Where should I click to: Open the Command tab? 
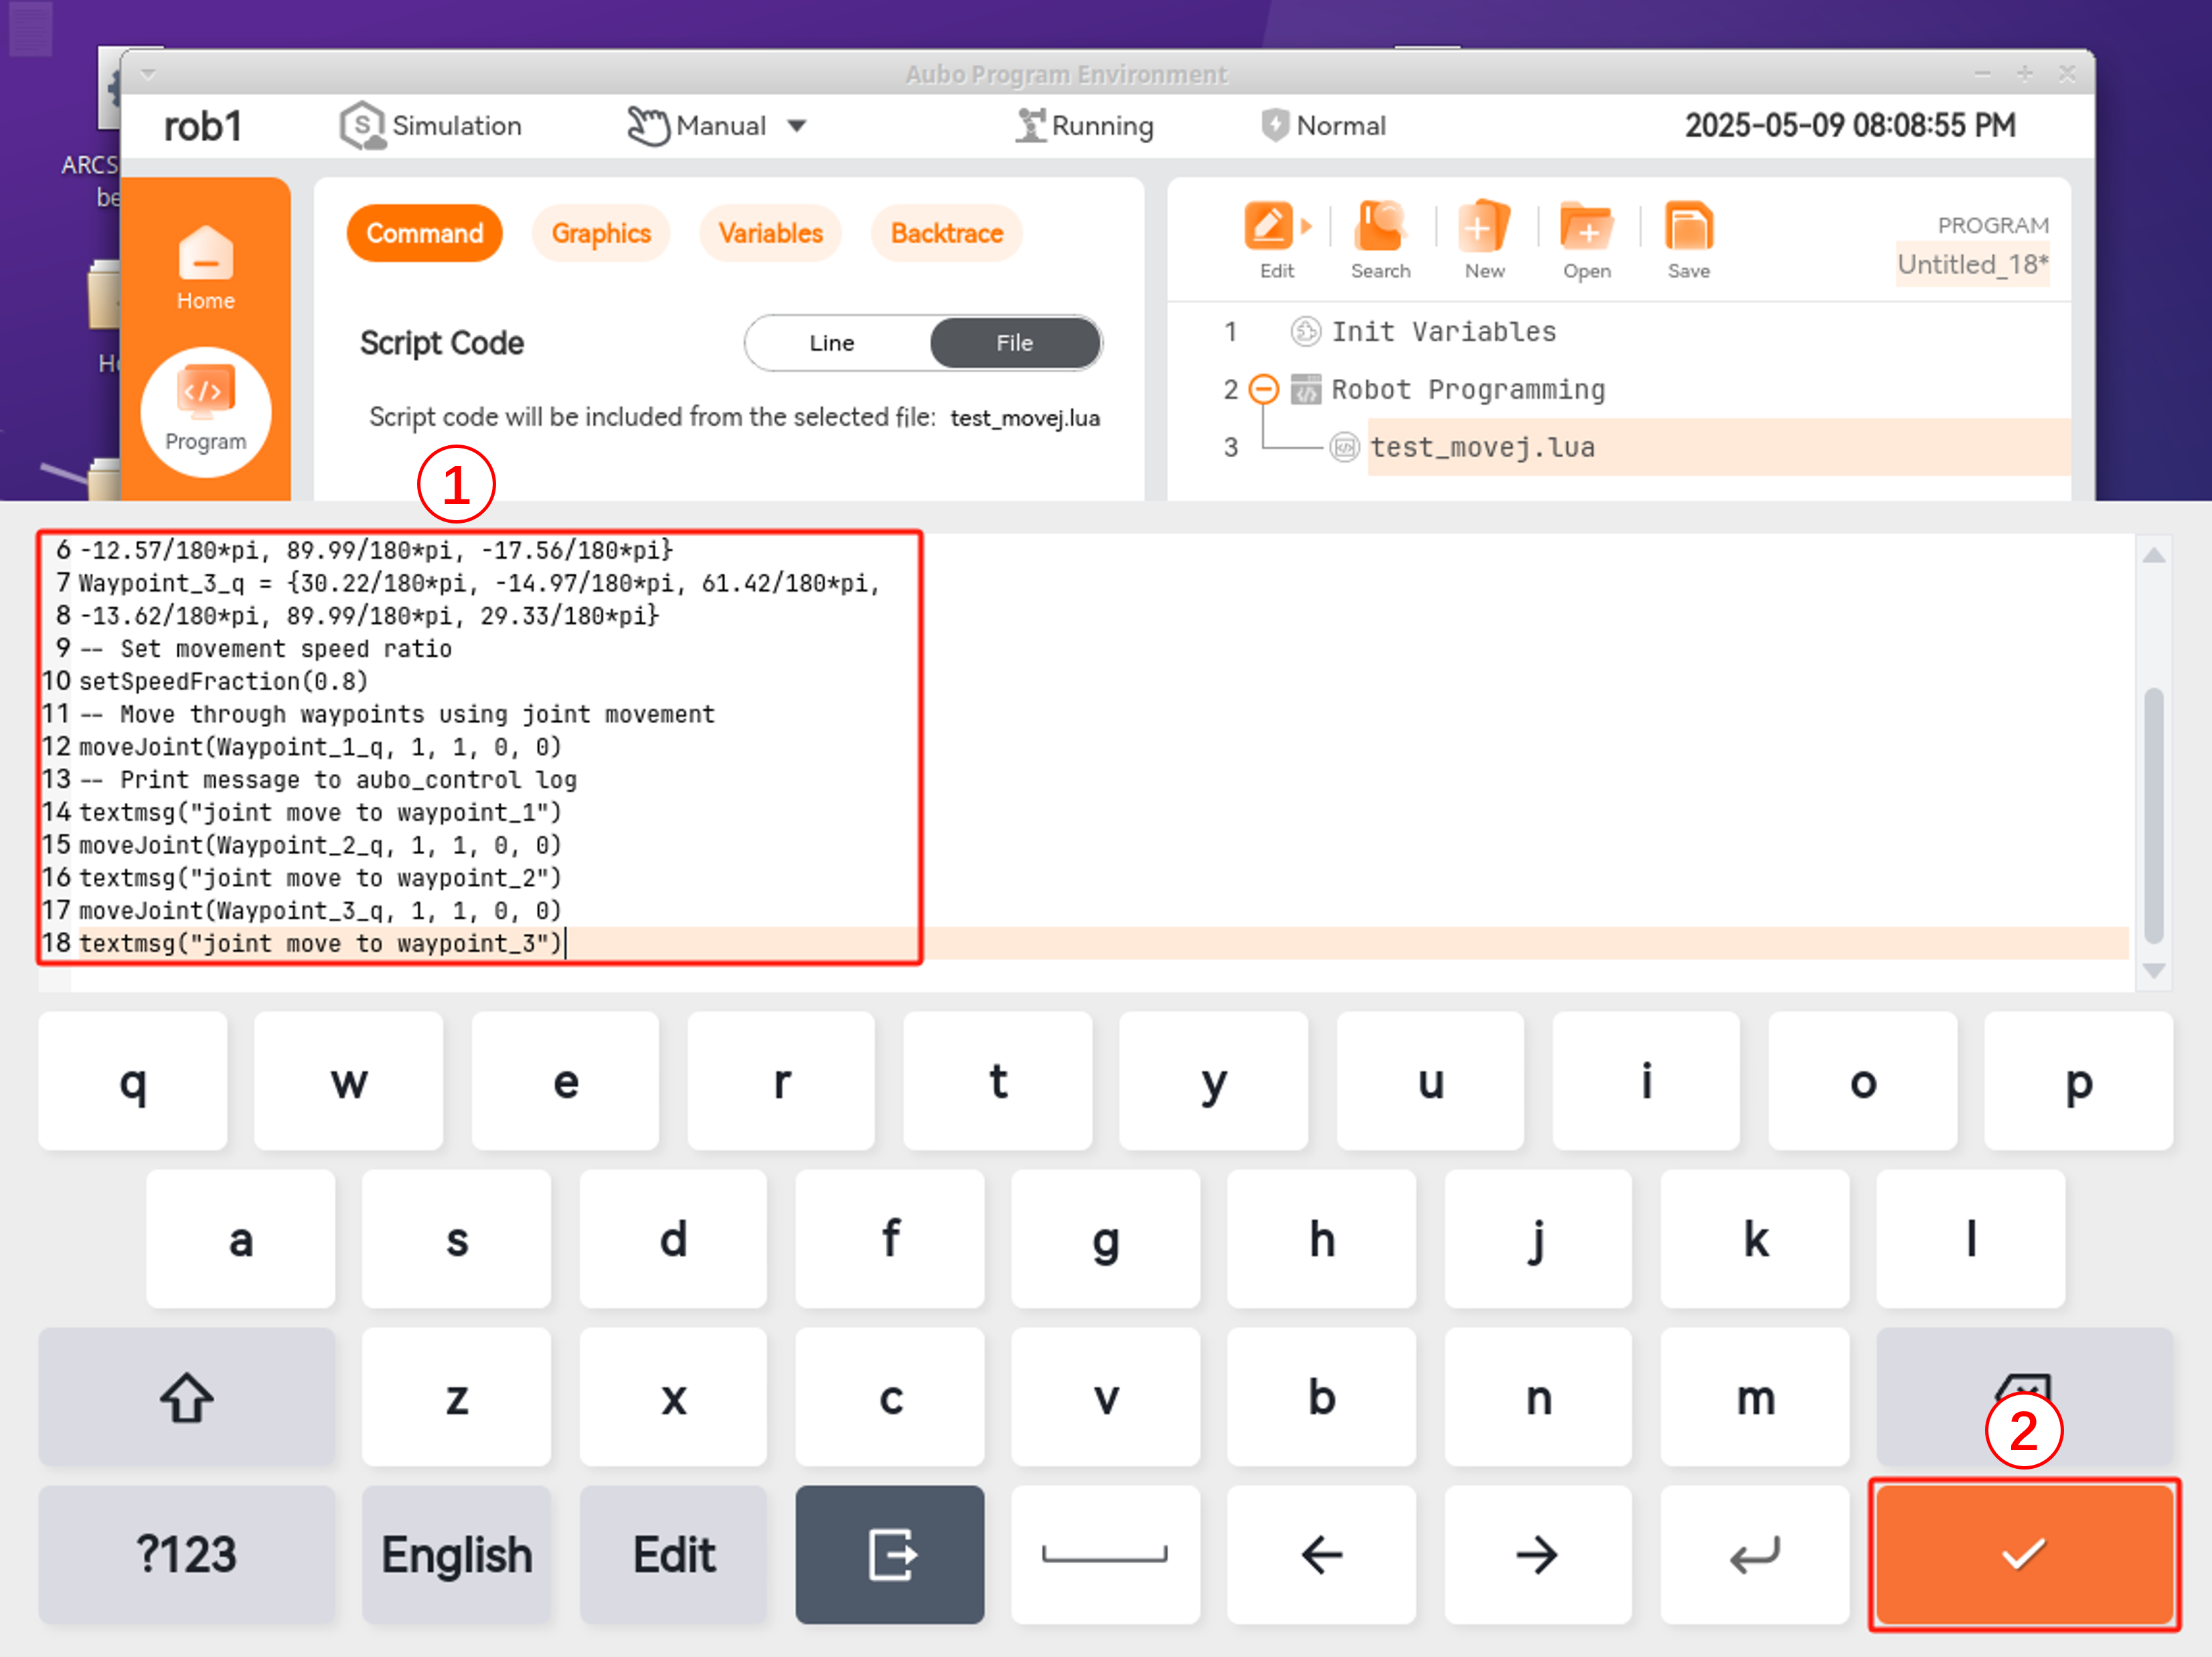(424, 233)
